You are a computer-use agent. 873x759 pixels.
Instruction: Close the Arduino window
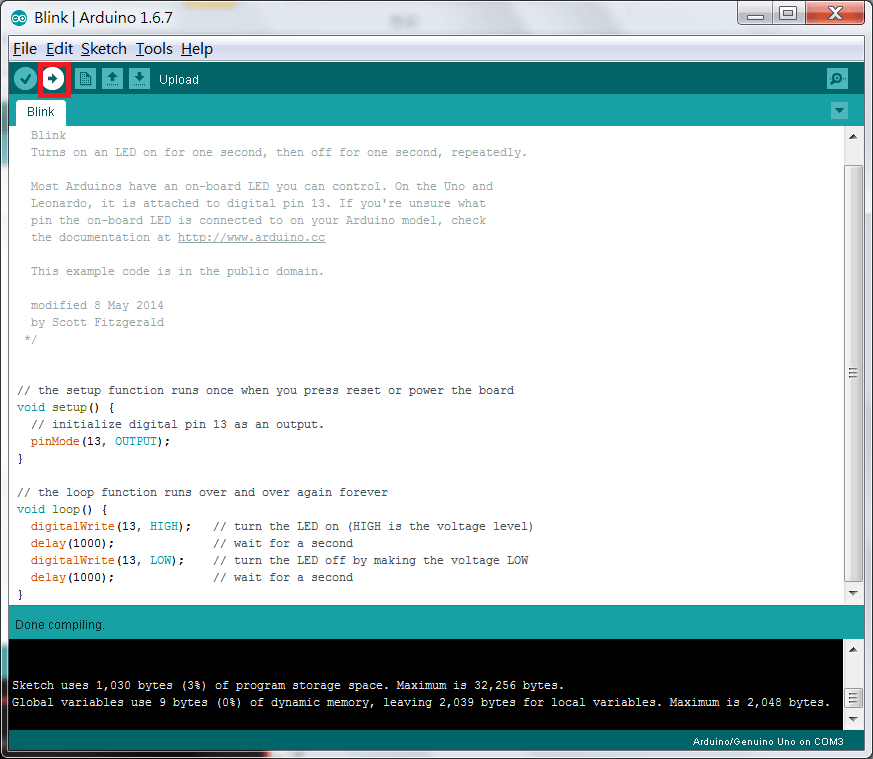[835, 13]
